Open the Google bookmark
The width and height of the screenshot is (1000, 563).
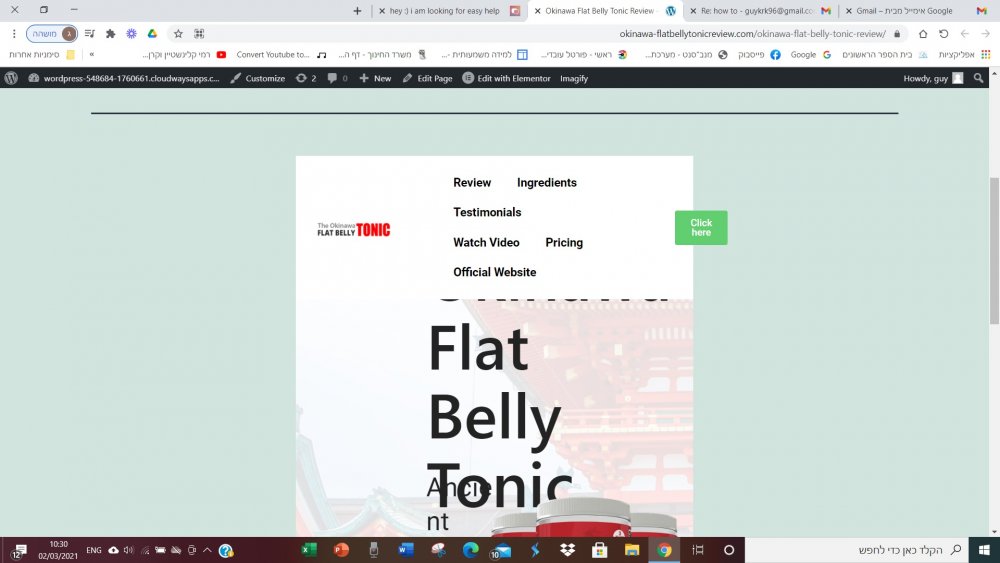pyautogui.click(x=810, y=55)
